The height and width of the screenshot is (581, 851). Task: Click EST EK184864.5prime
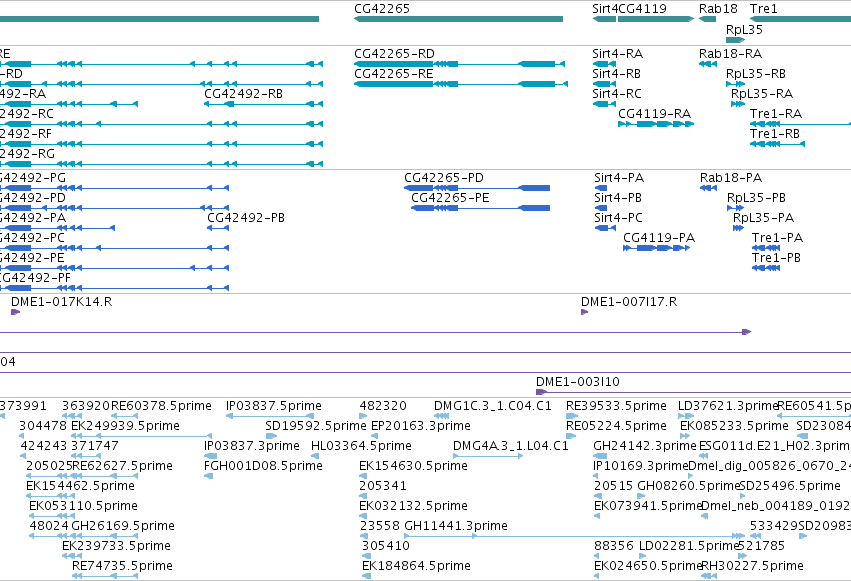tap(367, 577)
